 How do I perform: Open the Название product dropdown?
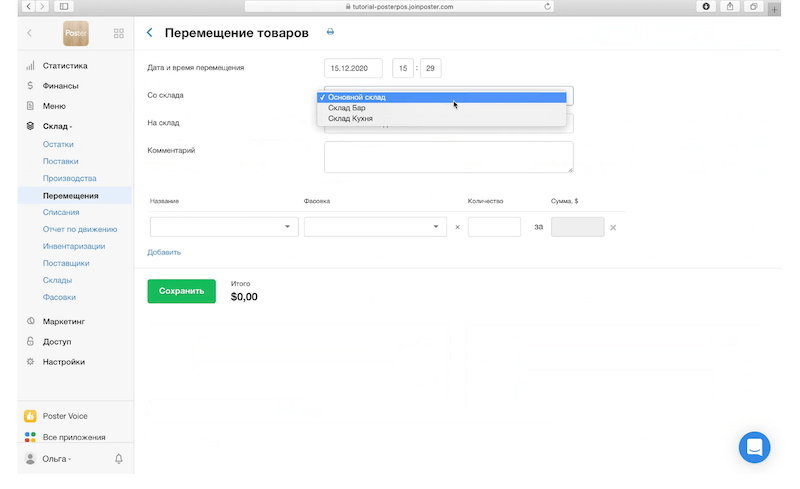224,227
